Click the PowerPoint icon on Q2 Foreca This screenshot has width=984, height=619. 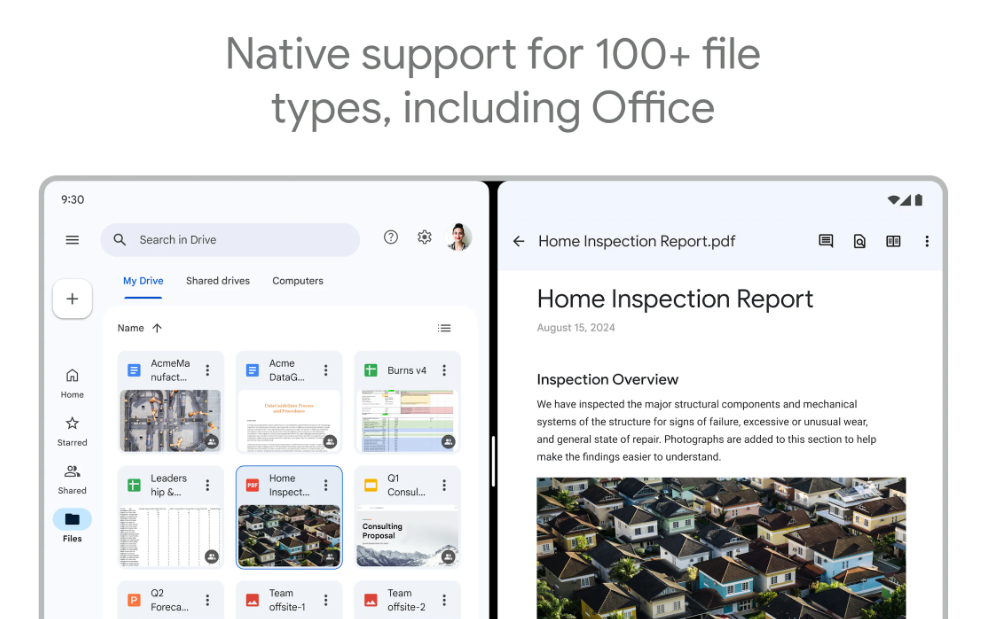pyautogui.click(x=134, y=600)
